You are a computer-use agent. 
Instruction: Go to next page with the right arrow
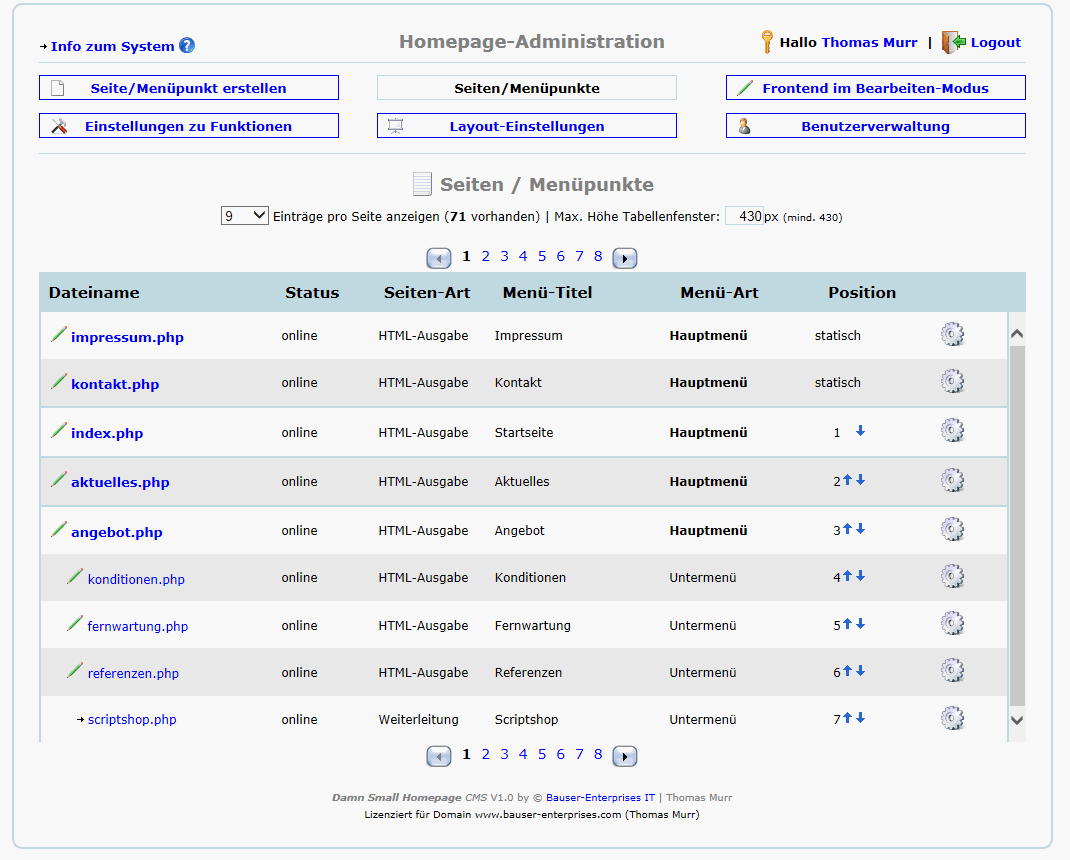624,257
